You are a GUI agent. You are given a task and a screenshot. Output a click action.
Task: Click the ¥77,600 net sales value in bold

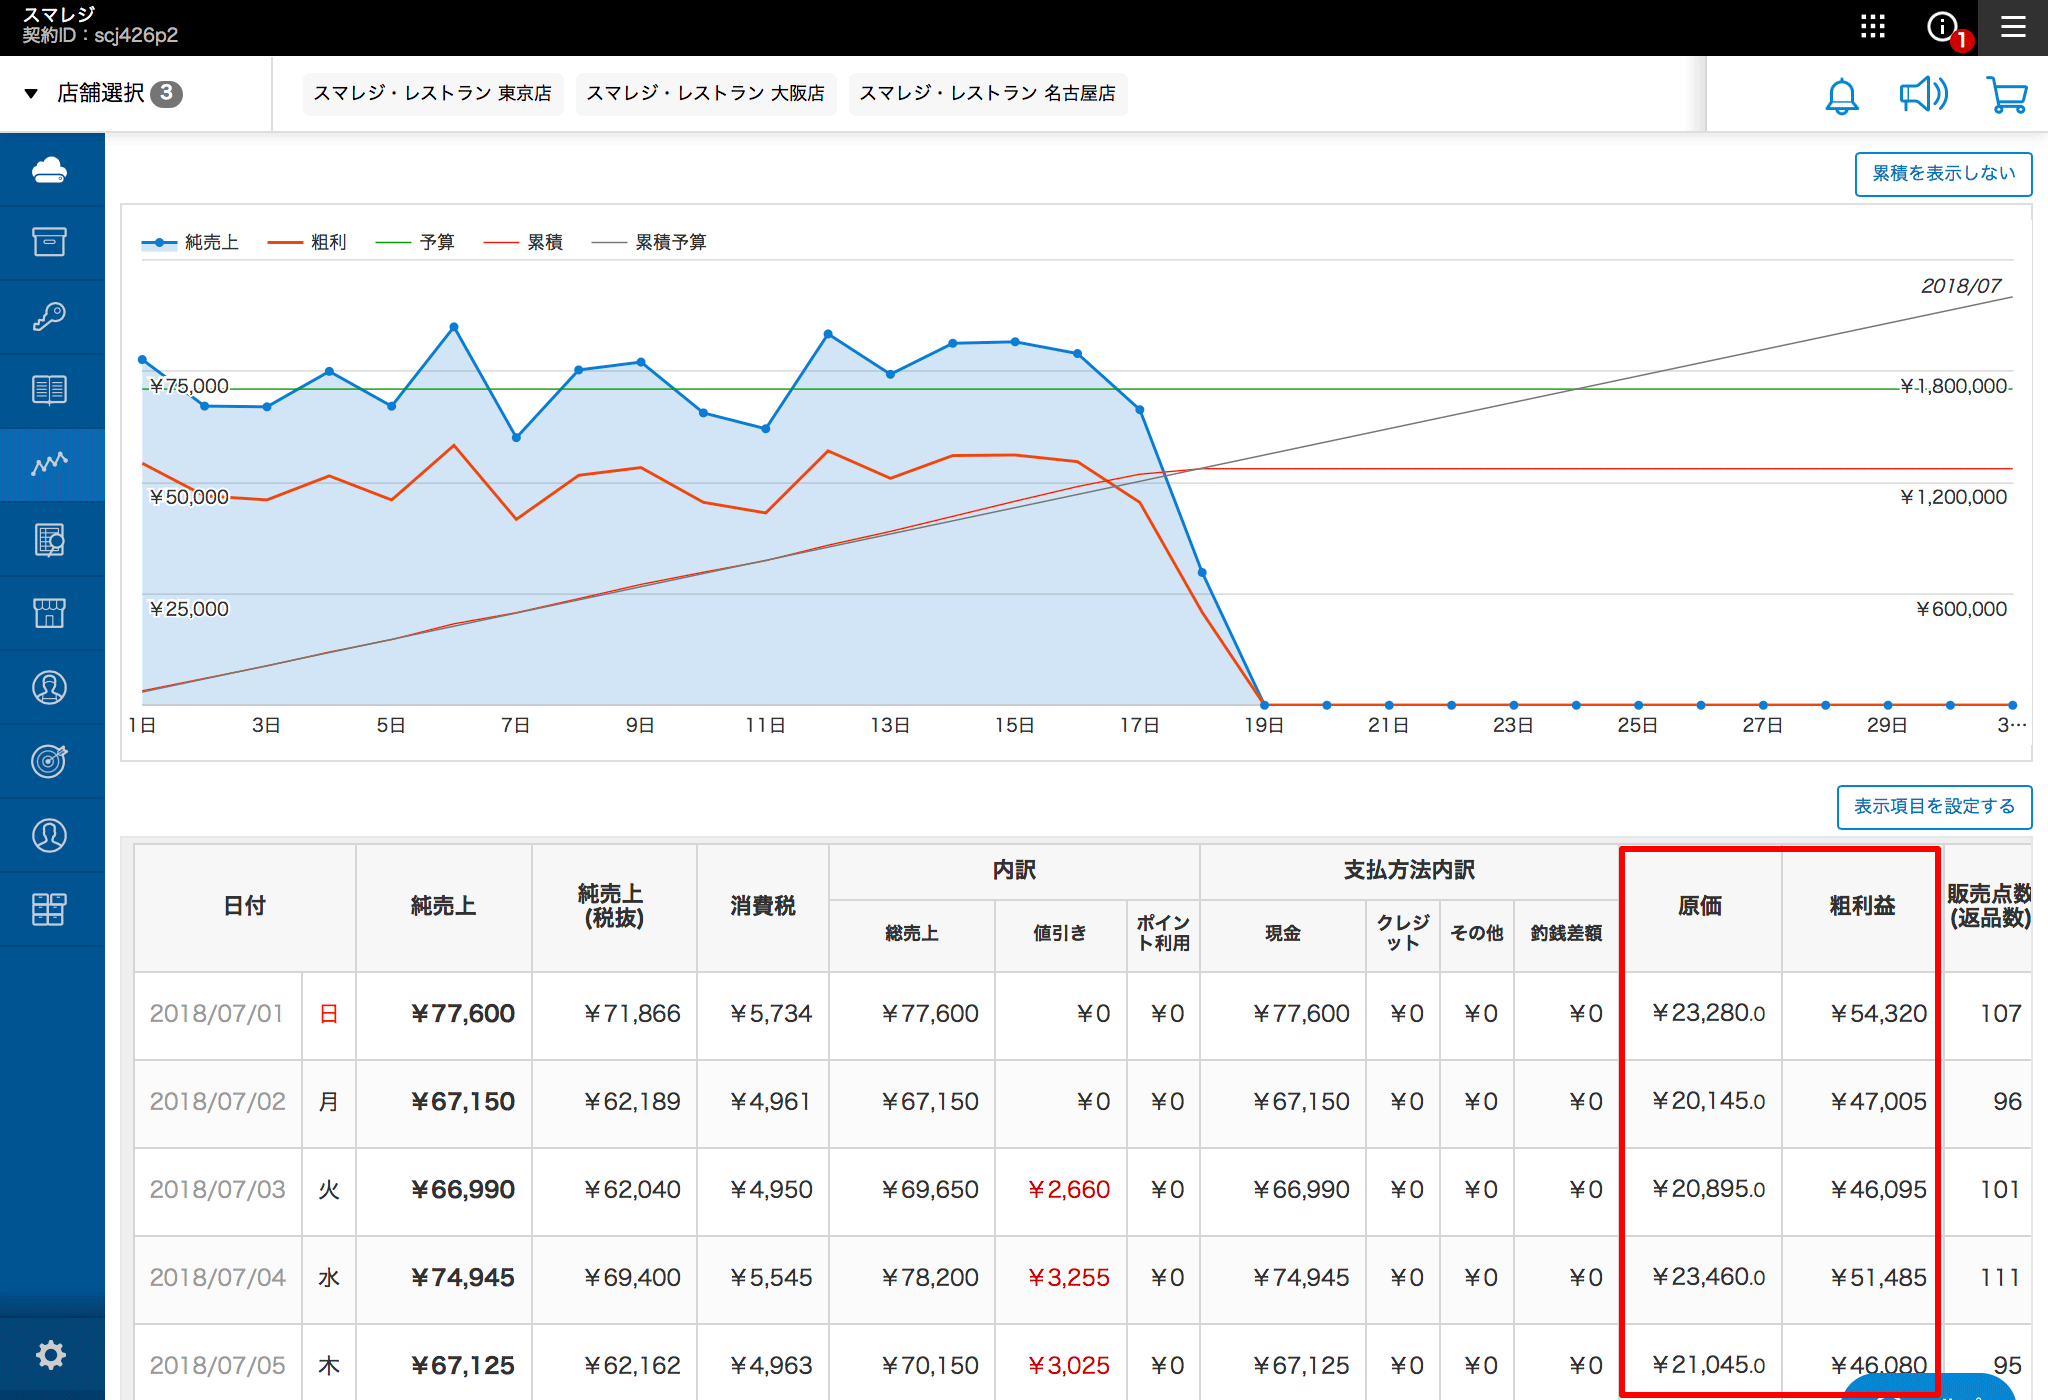point(463,1015)
